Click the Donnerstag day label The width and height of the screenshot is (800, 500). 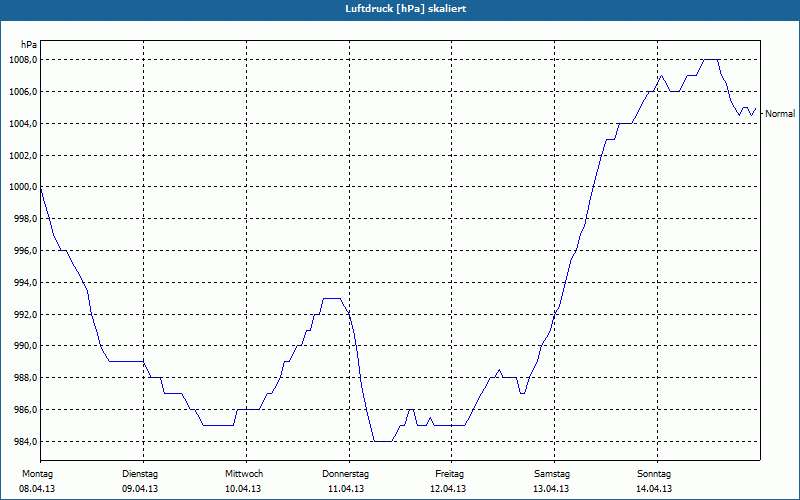tap(345, 474)
